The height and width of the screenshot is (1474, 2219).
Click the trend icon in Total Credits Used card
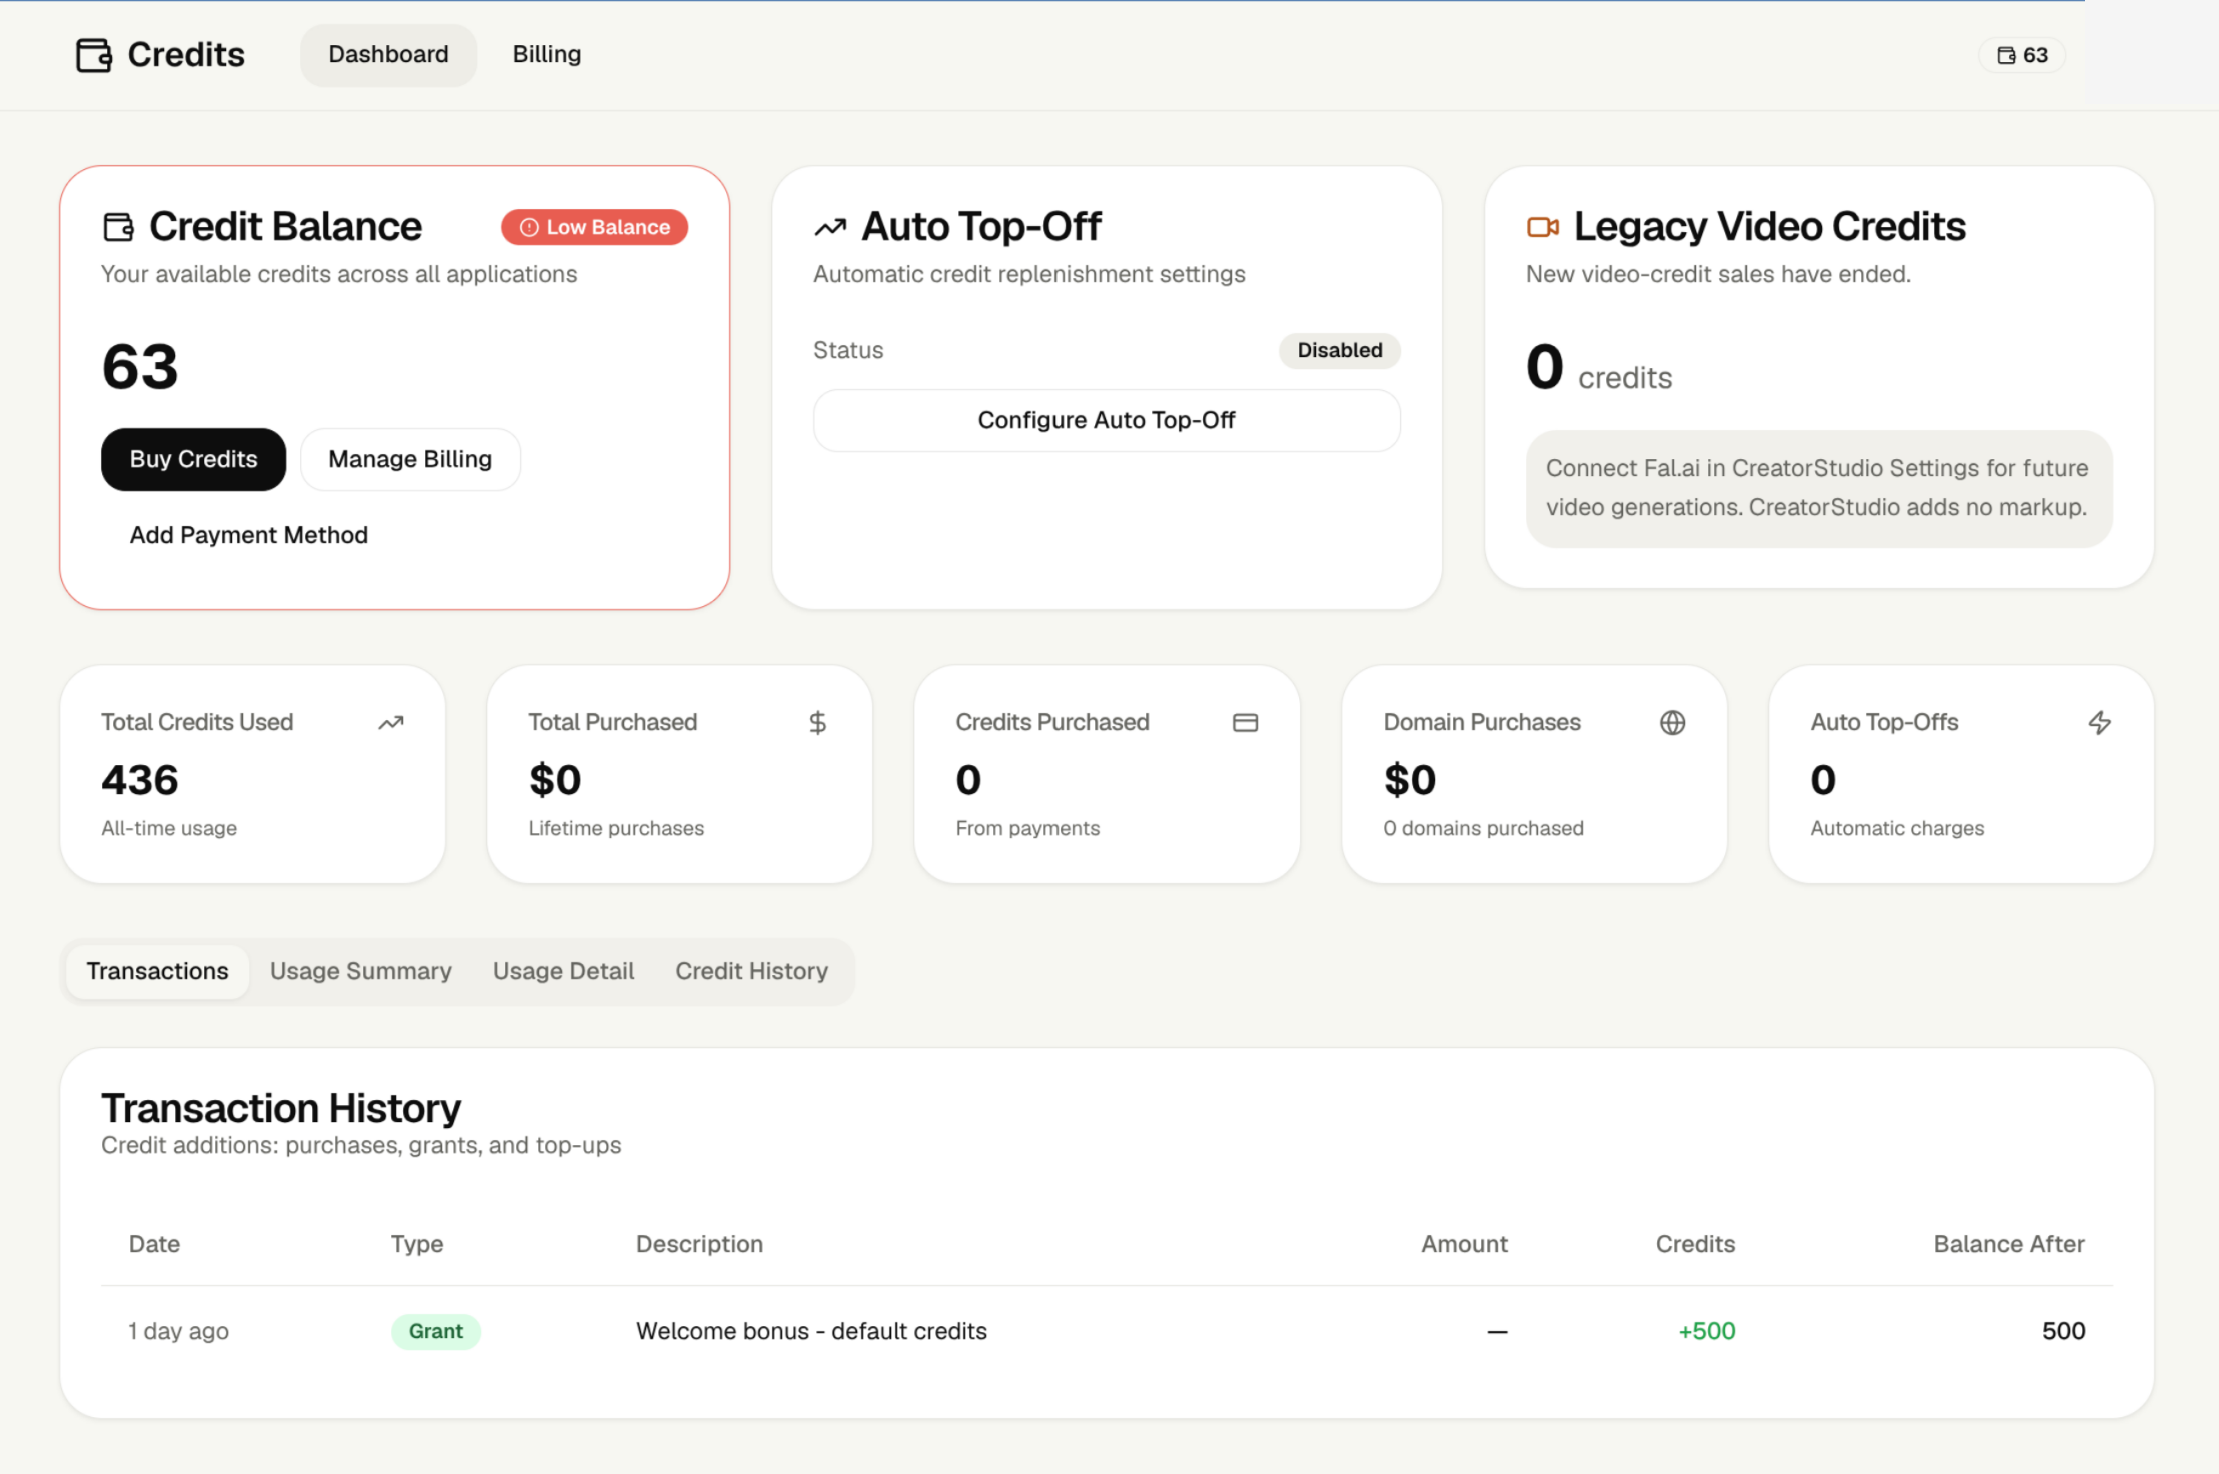pyautogui.click(x=391, y=722)
